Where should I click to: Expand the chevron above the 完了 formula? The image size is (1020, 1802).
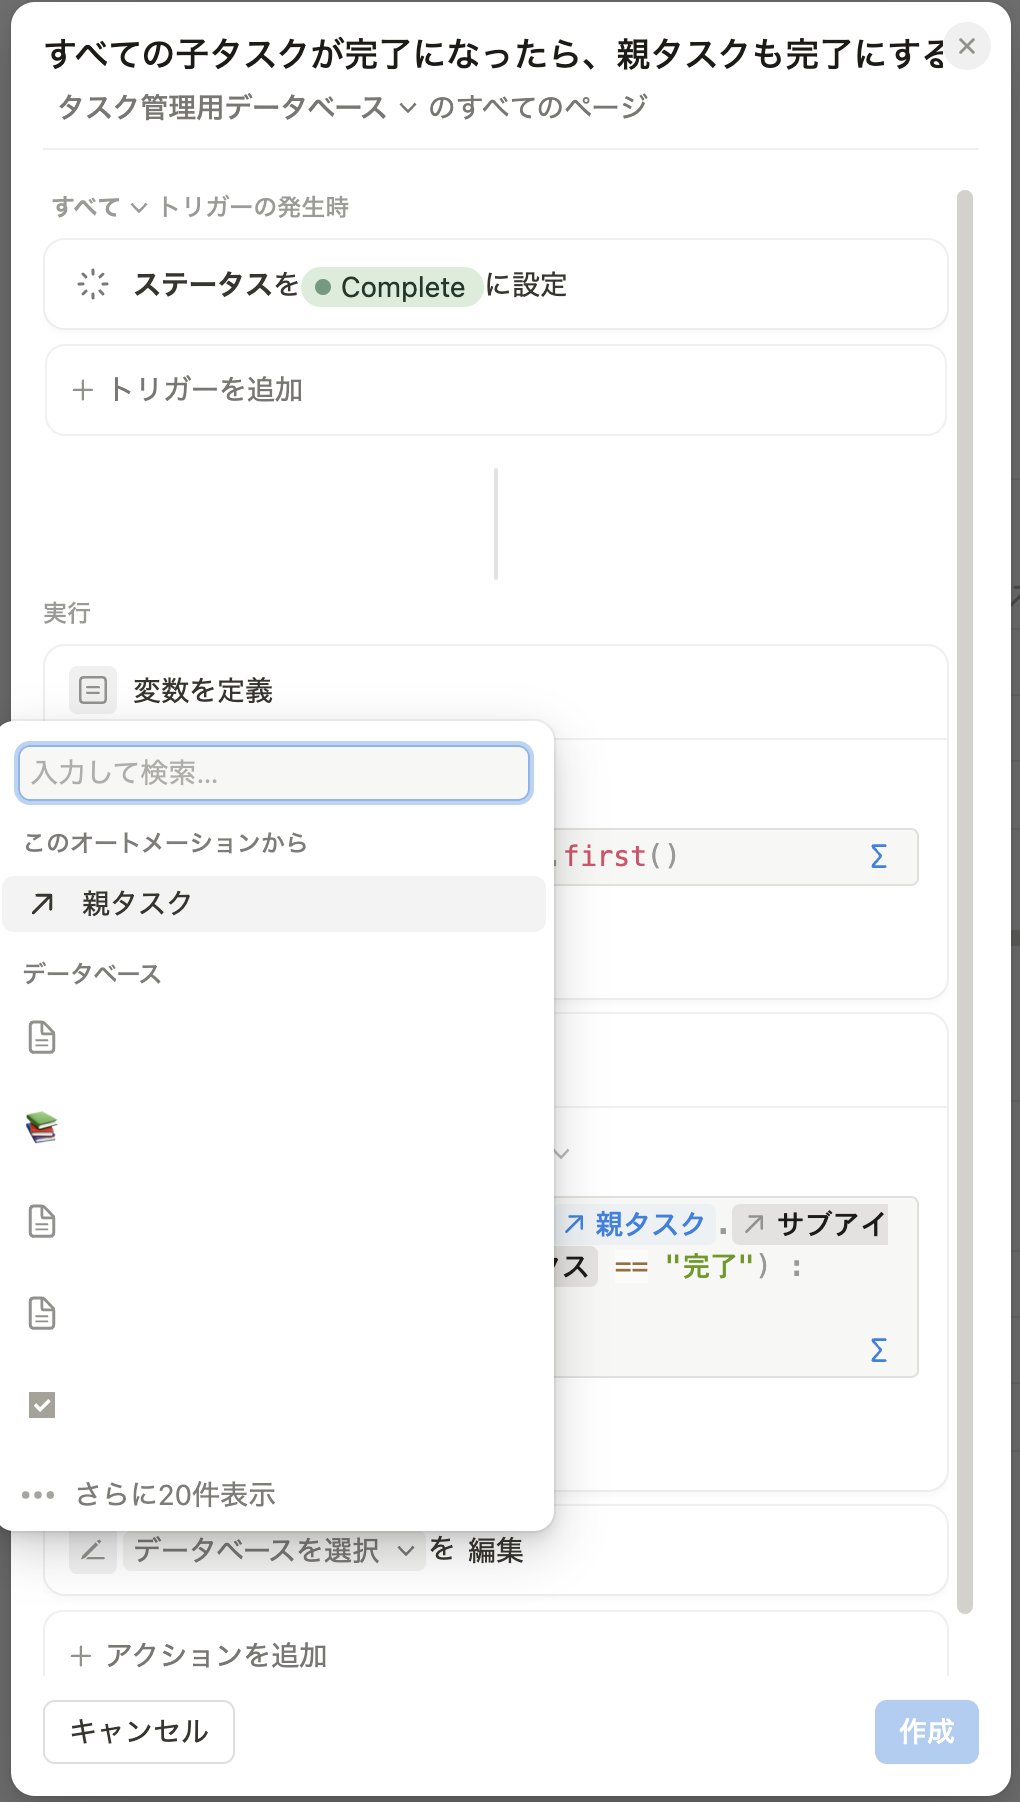pos(562,1154)
